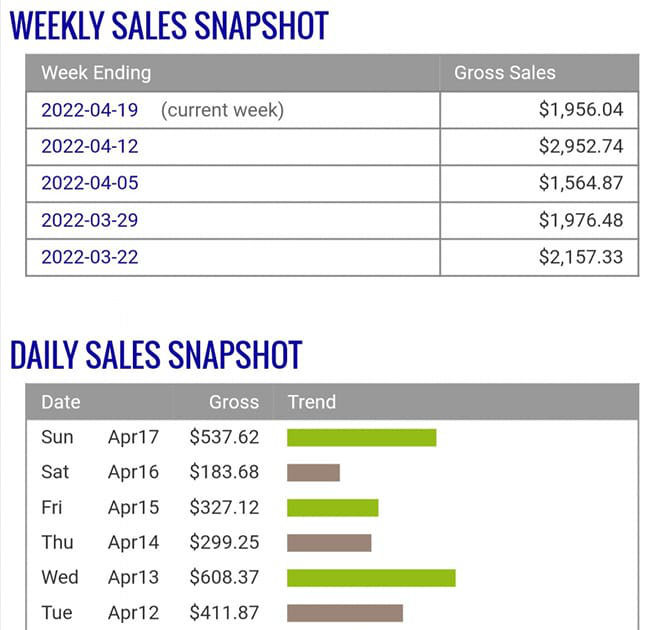Click the green trend bar for Wed Apr13

(371, 578)
